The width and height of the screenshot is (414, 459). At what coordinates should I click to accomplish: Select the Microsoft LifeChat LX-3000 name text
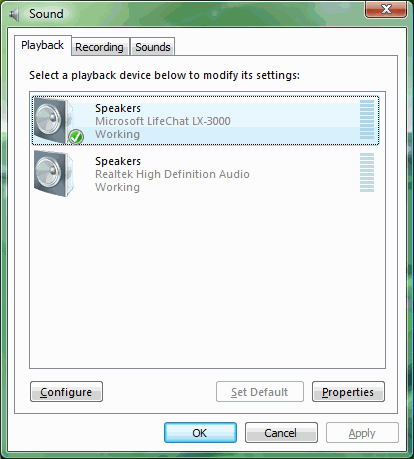point(163,121)
